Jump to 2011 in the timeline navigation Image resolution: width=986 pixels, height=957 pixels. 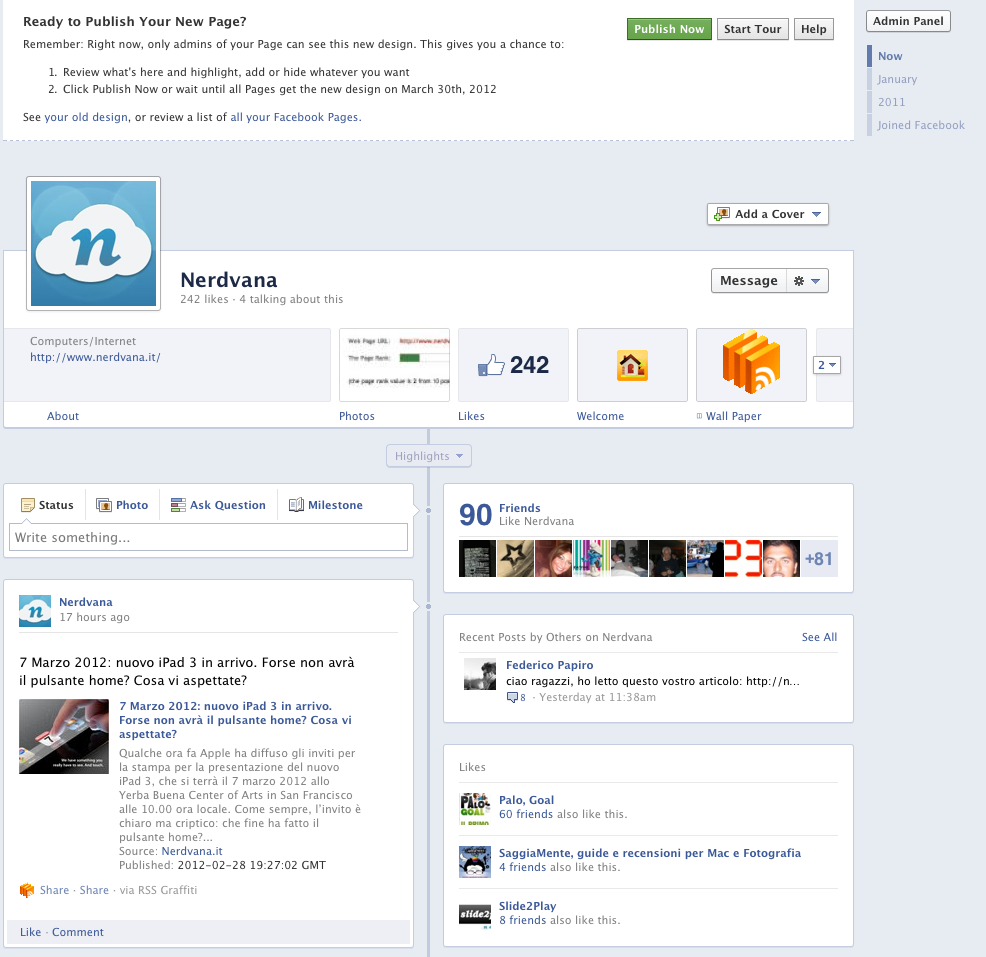(891, 102)
